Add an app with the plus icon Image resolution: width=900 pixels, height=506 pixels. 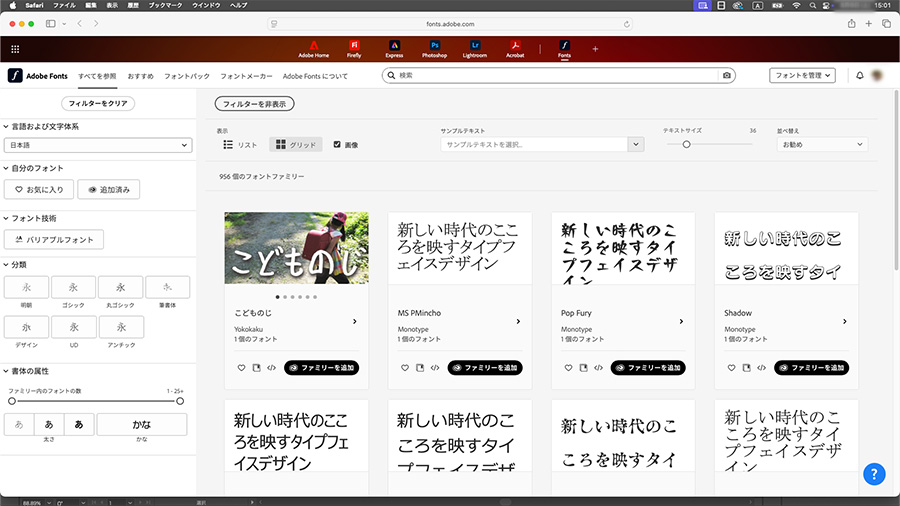pos(595,49)
